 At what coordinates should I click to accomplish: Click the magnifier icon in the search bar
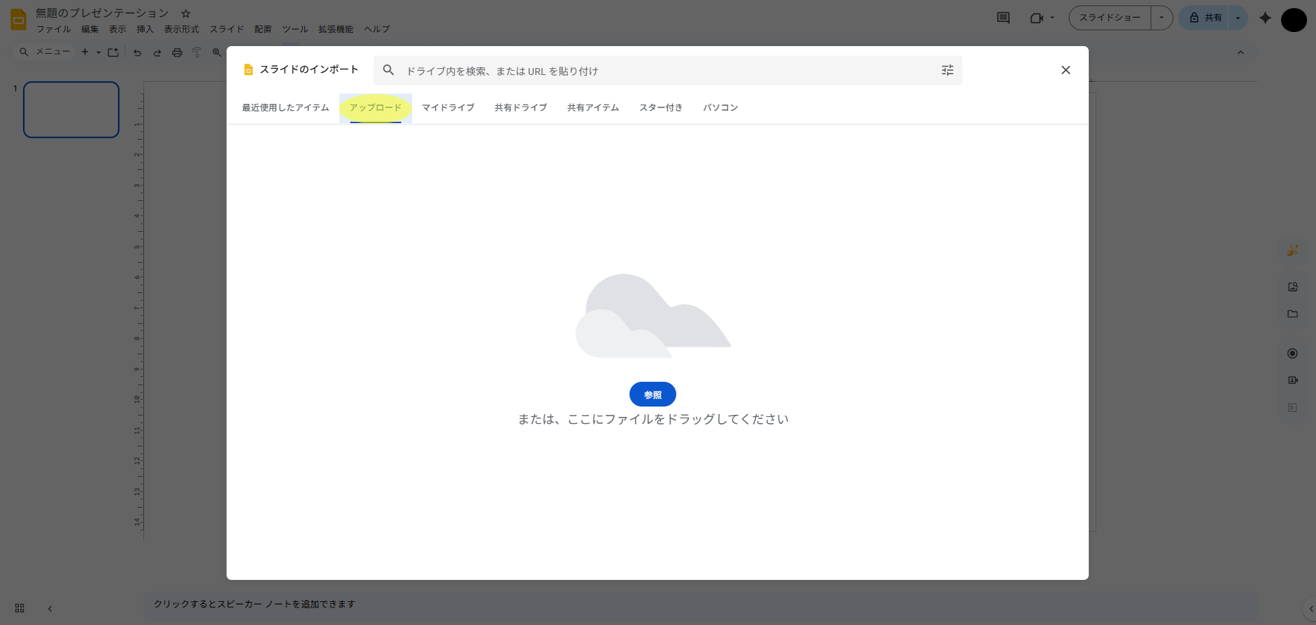(389, 70)
